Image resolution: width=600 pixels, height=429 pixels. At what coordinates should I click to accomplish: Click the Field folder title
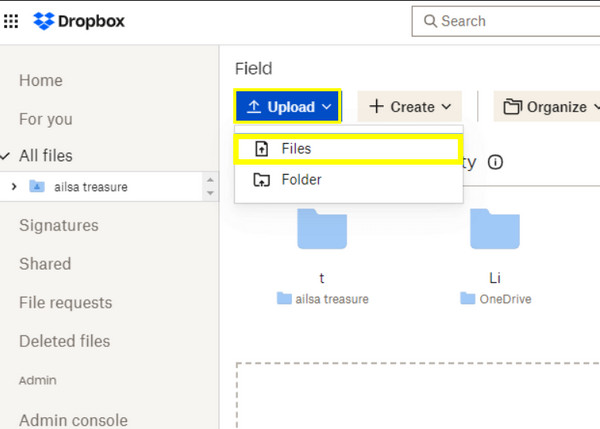click(254, 69)
